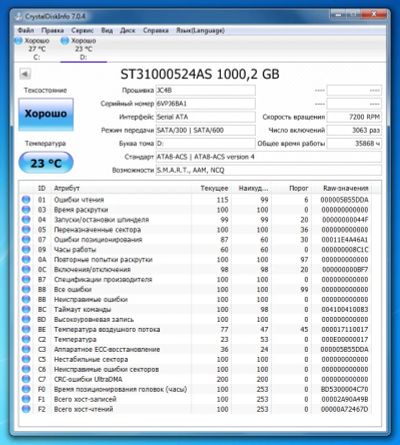Click the S.M.A.R.T., AAM, NCQ features field
Screen dimensions: 400x445
click(269, 170)
